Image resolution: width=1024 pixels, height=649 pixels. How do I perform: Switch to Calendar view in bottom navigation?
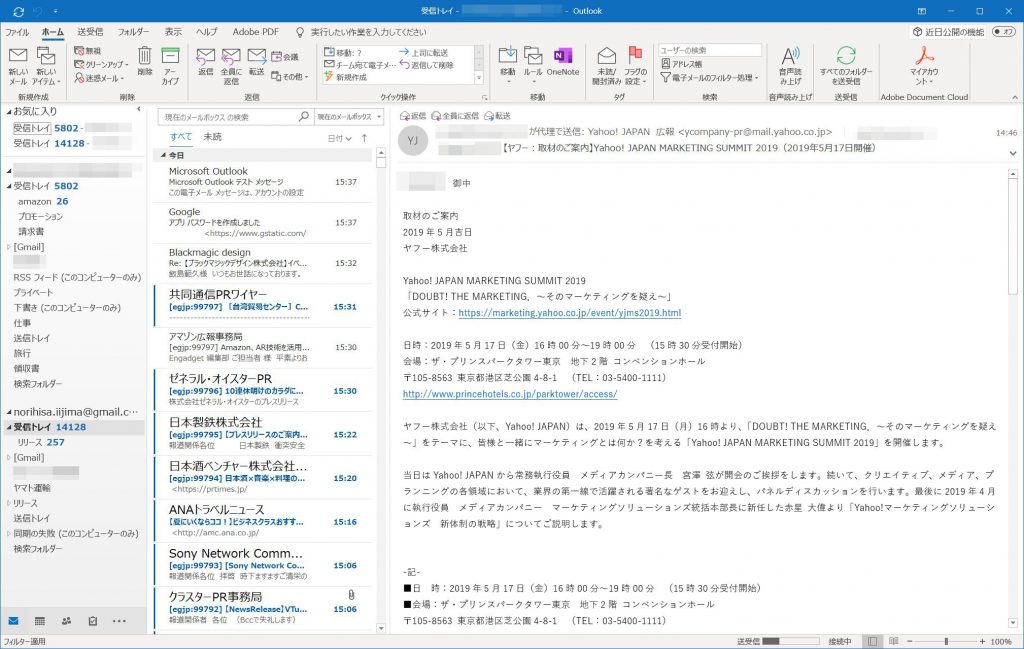tap(40, 621)
